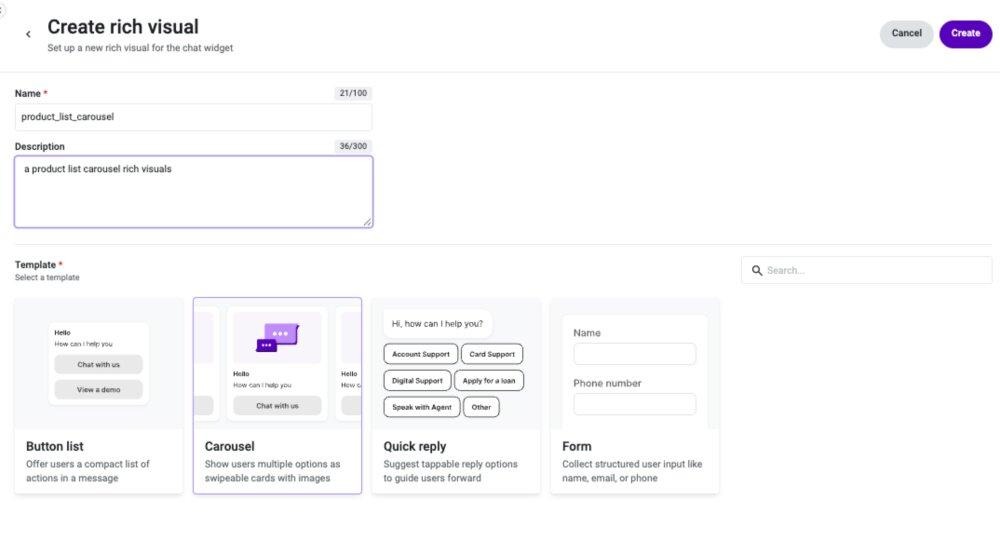Click the description textarea resize handle
Image resolution: width=1000 pixels, height=541 pixels.
point(367,222)
